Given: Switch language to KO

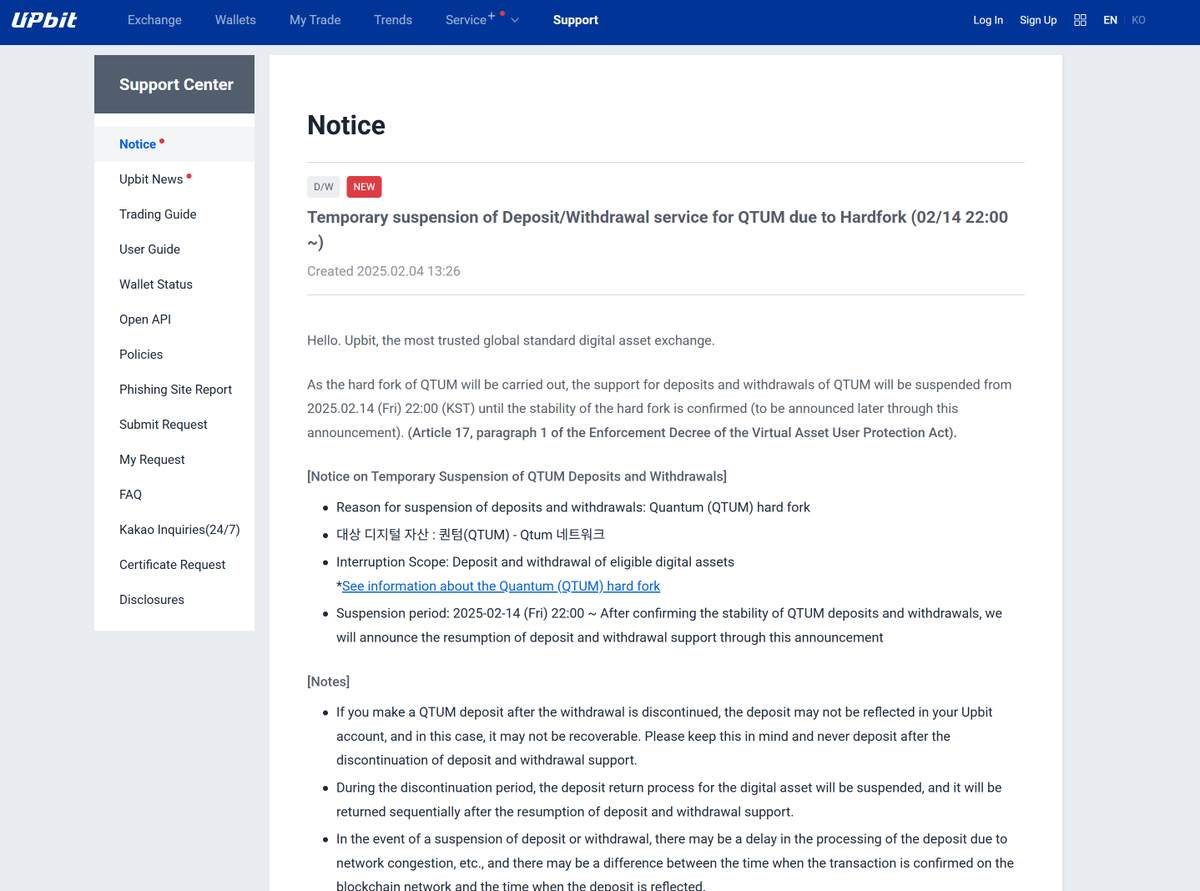Looking at the screenshot, I should pyautogui.click(x=1138, y=20).
